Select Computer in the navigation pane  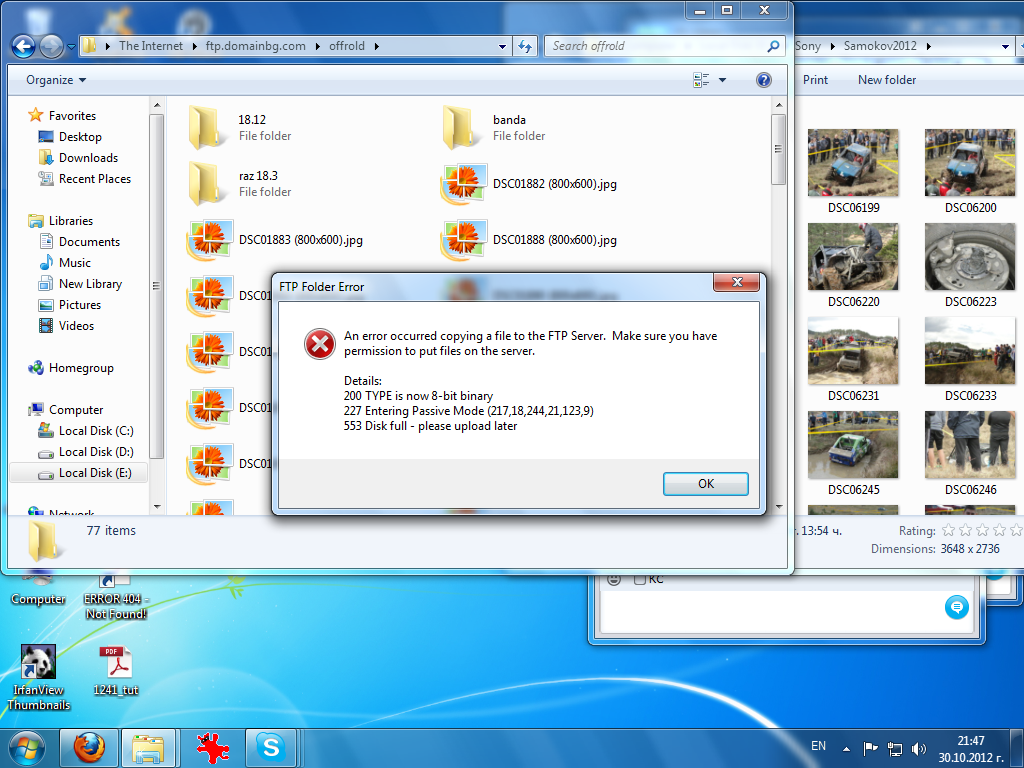click(x=76, y=409)
